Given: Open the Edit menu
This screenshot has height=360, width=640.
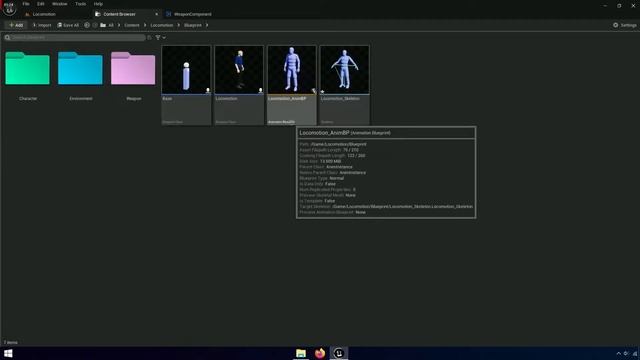Looking at the screenshot, I should click(x=40, y=4).
